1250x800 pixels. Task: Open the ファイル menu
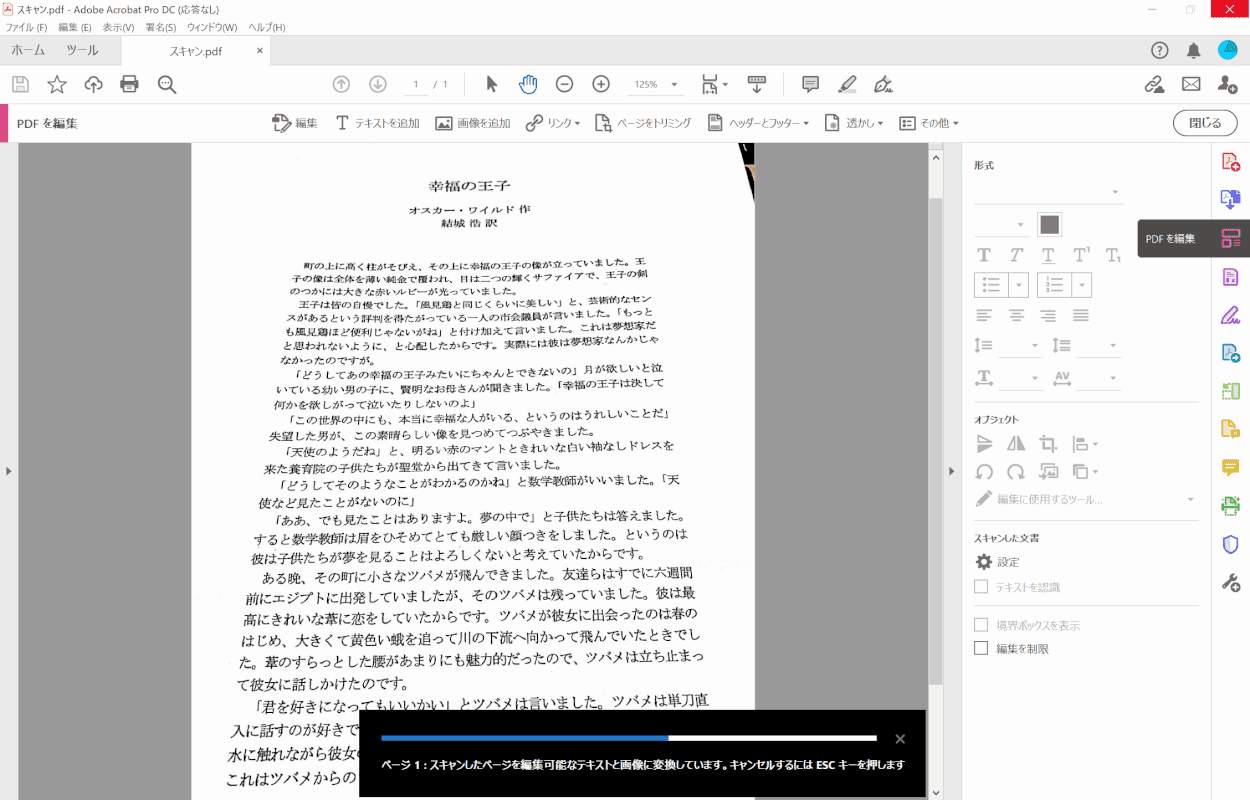tap(26, 27)
